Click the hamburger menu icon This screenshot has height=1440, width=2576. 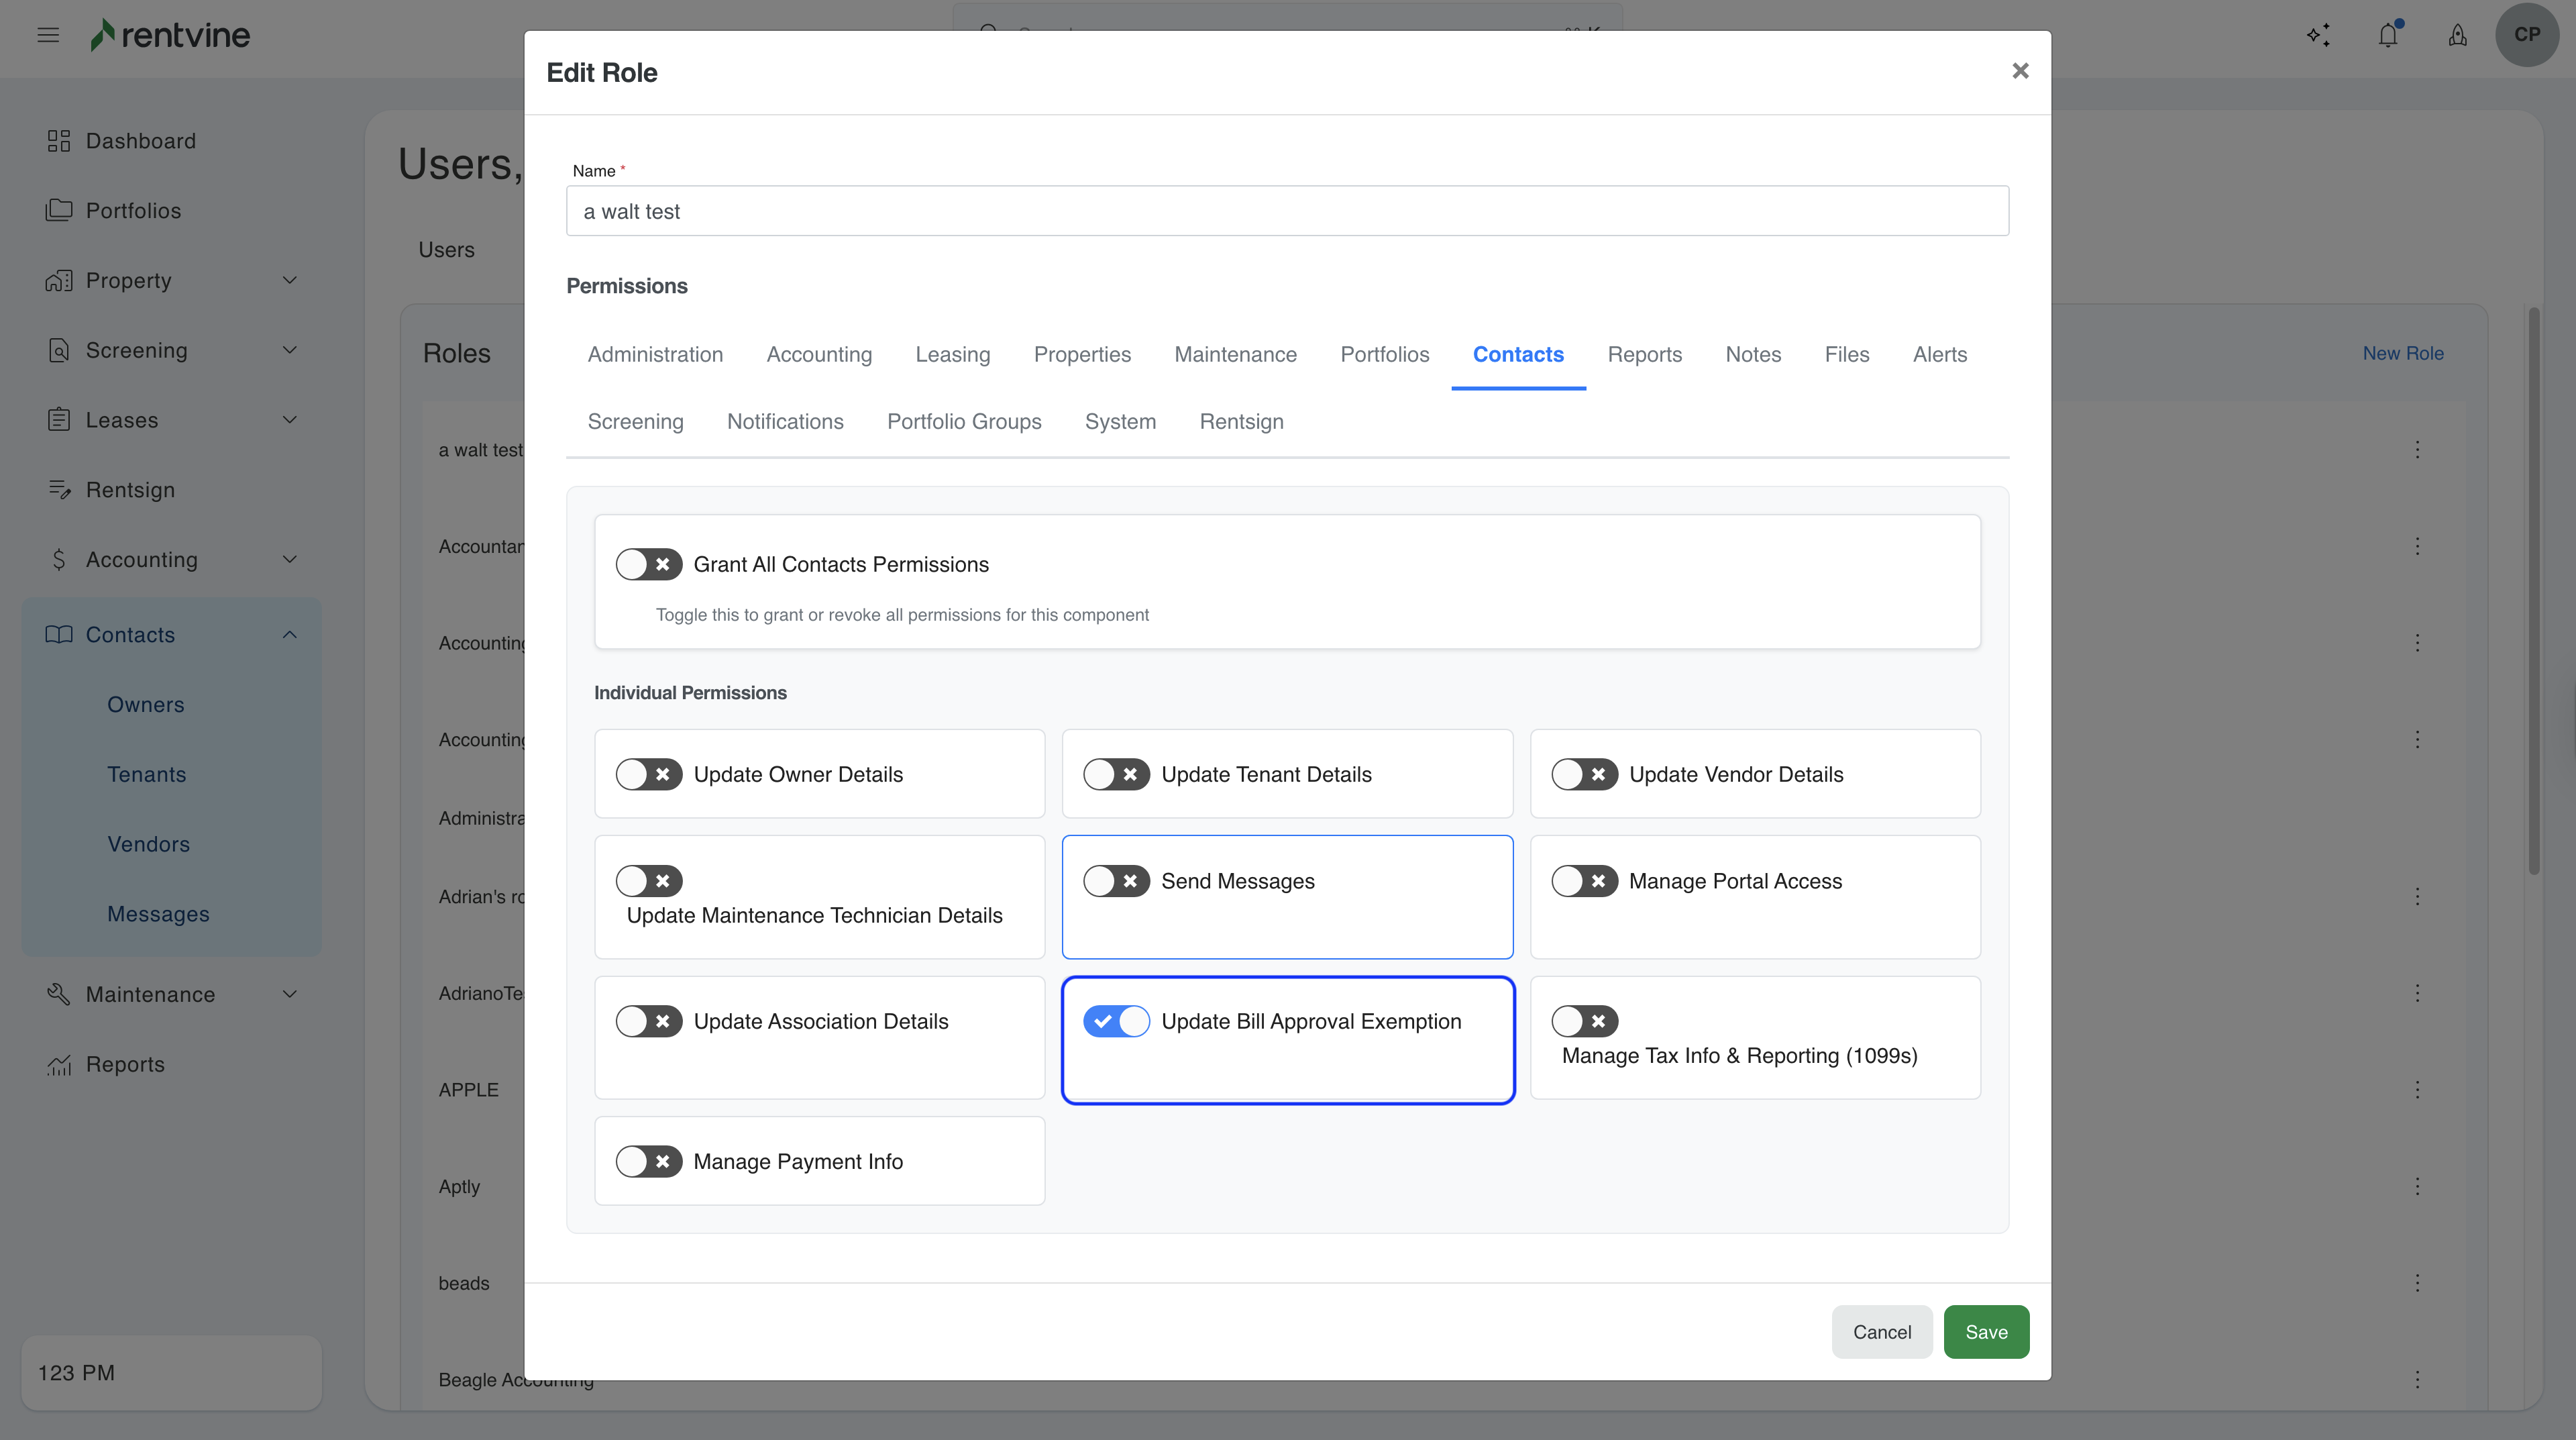48,35
